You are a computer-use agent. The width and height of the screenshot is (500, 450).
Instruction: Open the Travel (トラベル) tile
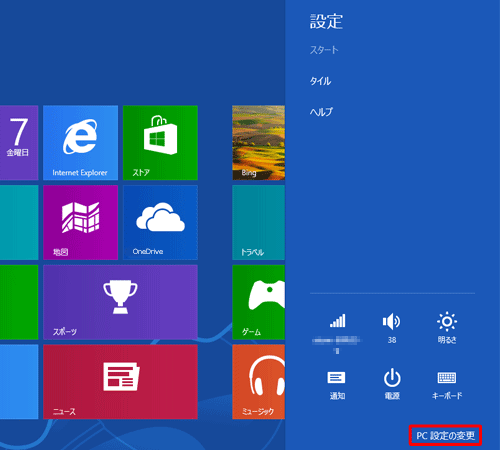pos(259,222)
